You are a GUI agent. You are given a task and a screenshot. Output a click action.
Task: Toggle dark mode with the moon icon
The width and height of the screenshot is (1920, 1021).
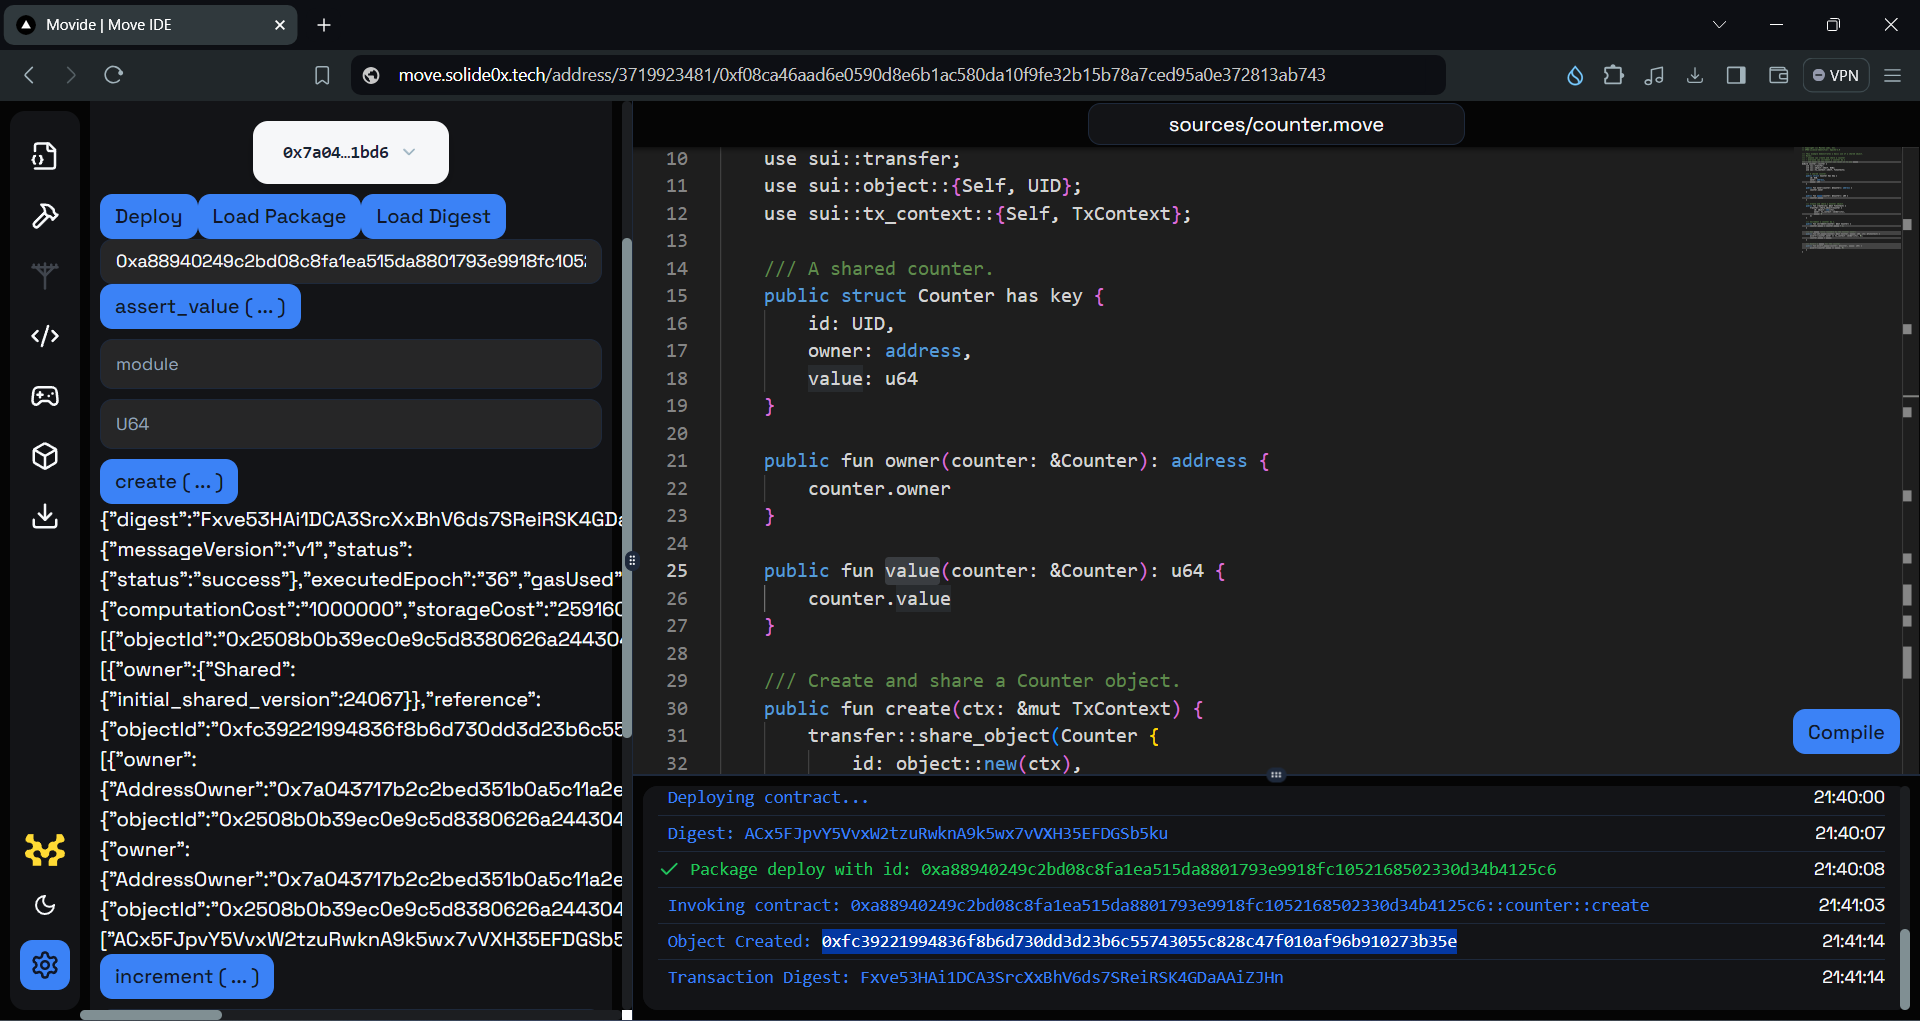44,905
